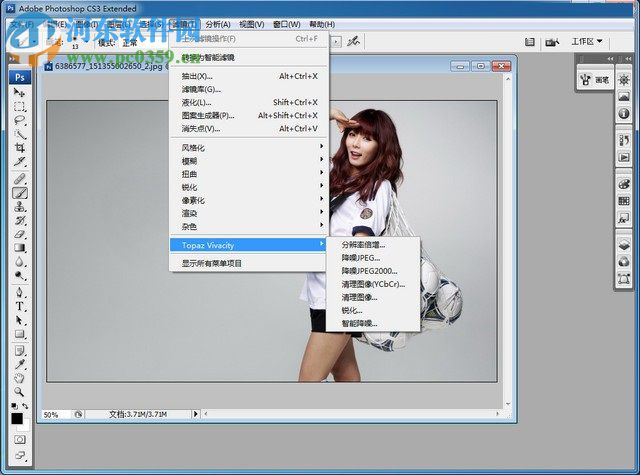The image size is (640, 475).
Task: Click the foreground color swatch
Action: click(17, 418)
